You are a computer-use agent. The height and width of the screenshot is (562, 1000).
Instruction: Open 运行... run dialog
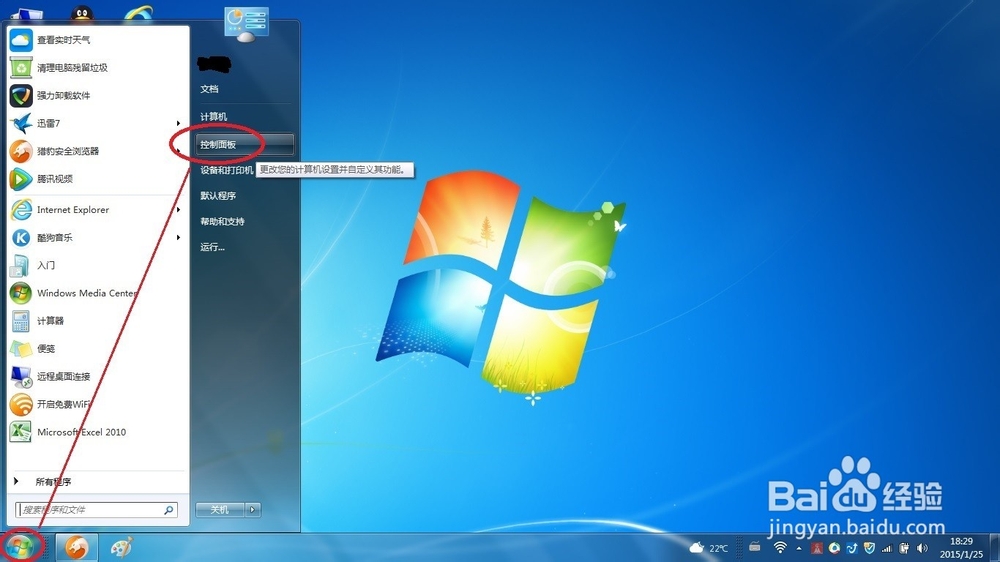coord(212,247)
